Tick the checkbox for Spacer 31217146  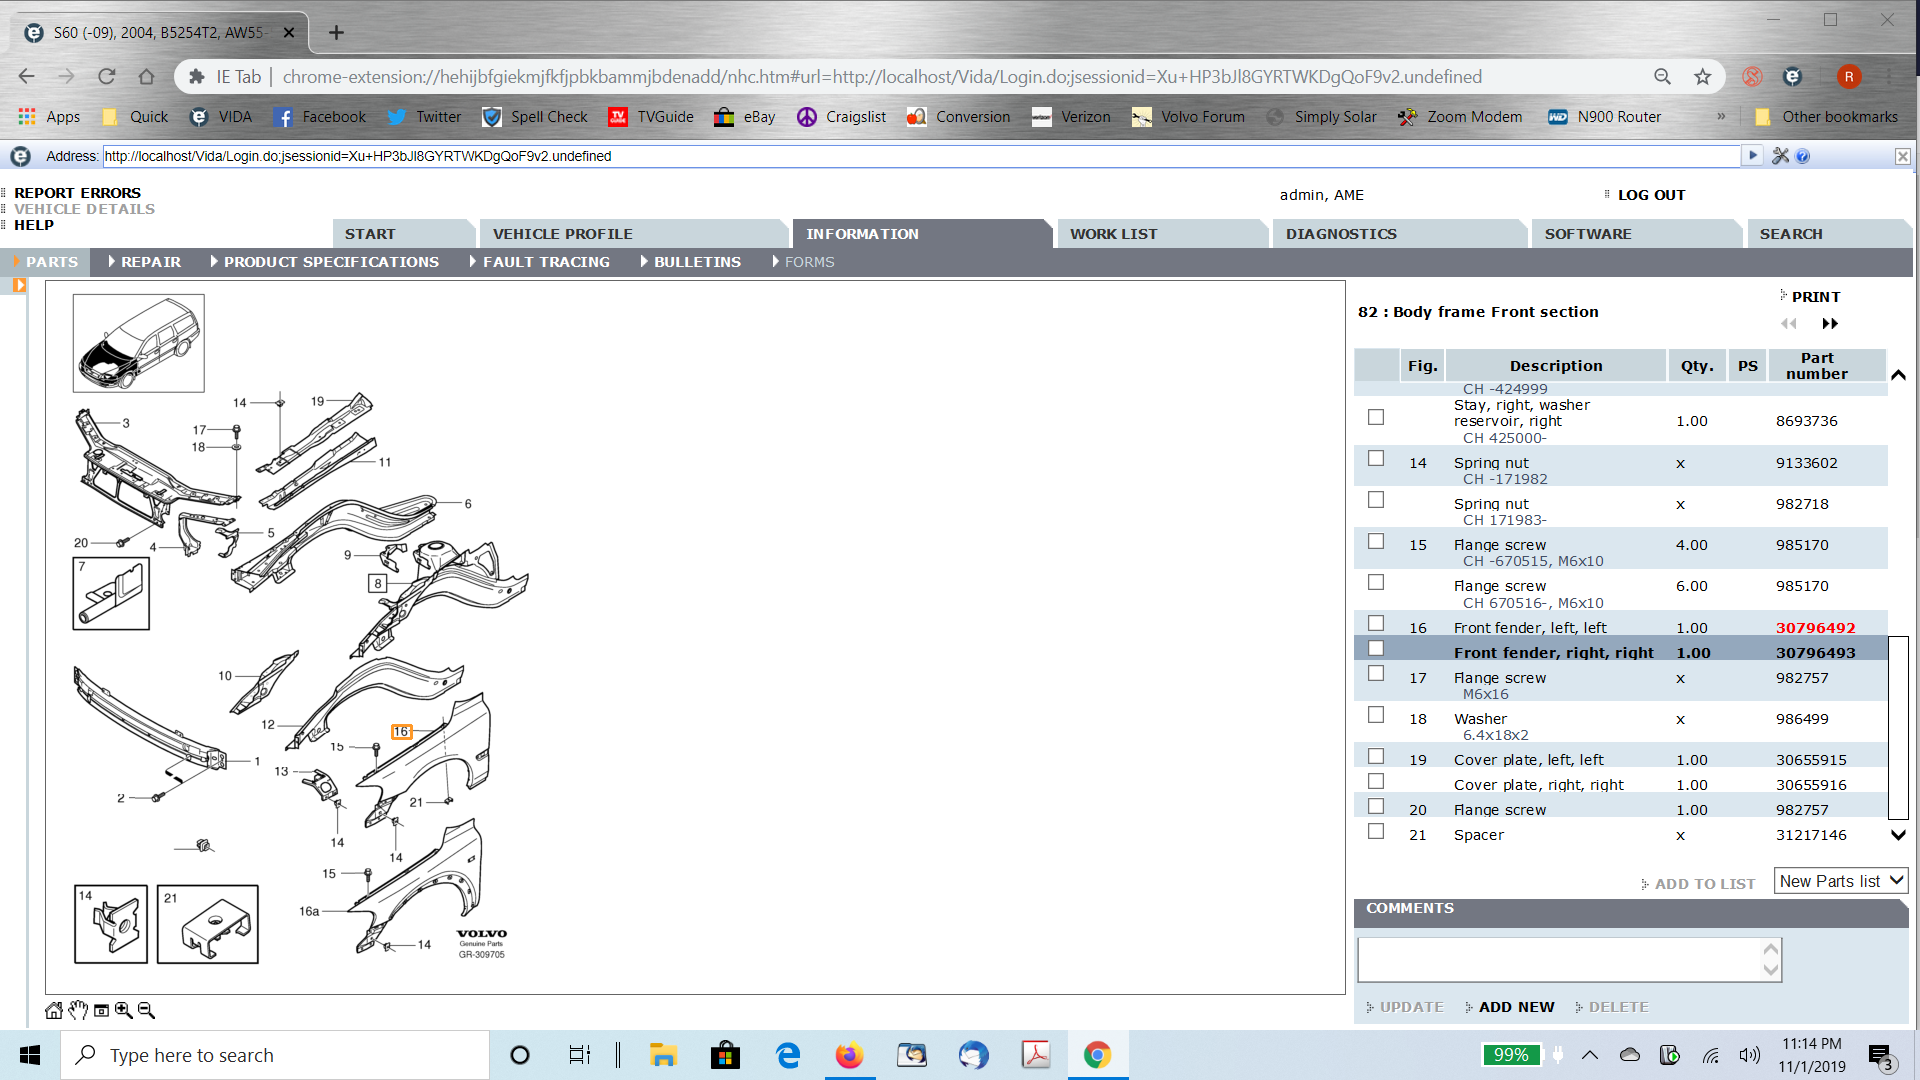point(1376,832)
